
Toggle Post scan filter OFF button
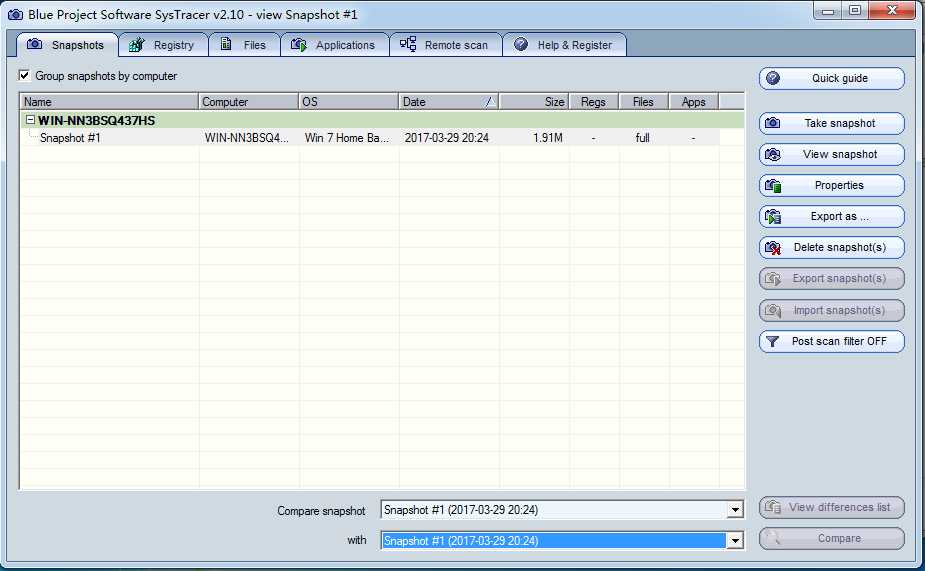(832, 342)
